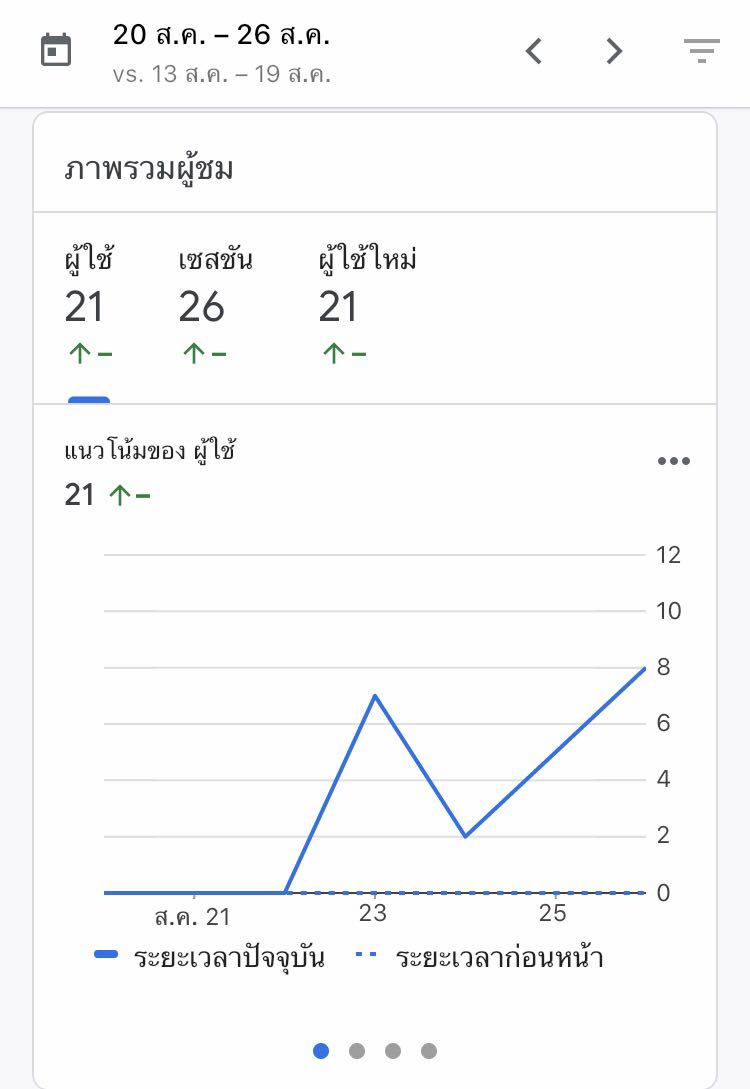The image size is (750, 1089).
Task: Go to third carousel page dot
Action: tap(393, 1051)
